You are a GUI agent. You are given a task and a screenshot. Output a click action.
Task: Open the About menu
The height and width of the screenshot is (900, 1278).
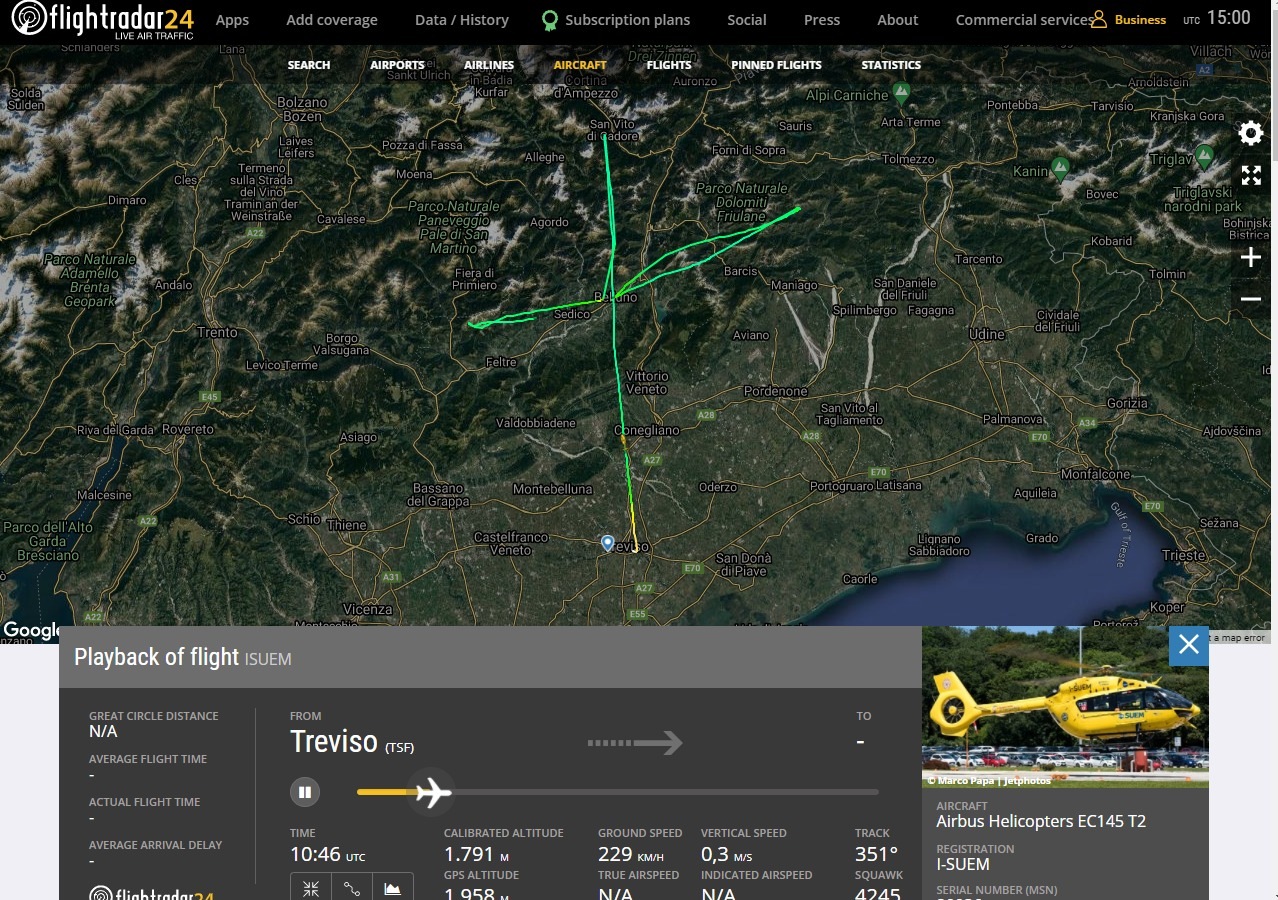point(897,20)
